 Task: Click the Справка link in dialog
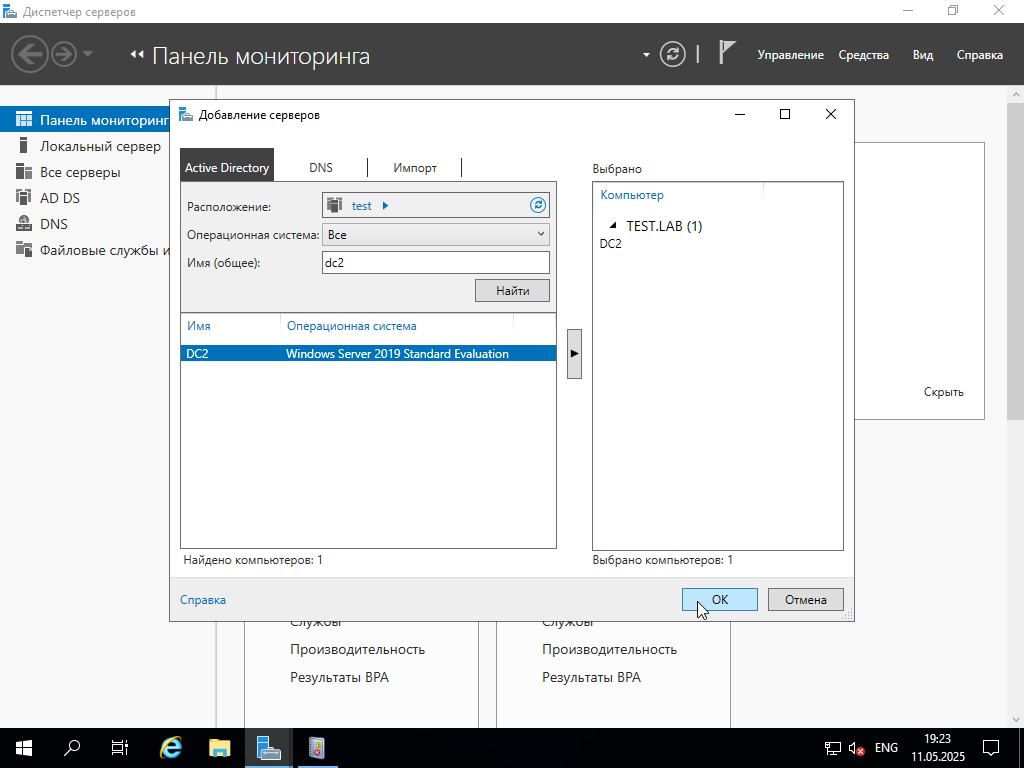(x=202, y=600)
